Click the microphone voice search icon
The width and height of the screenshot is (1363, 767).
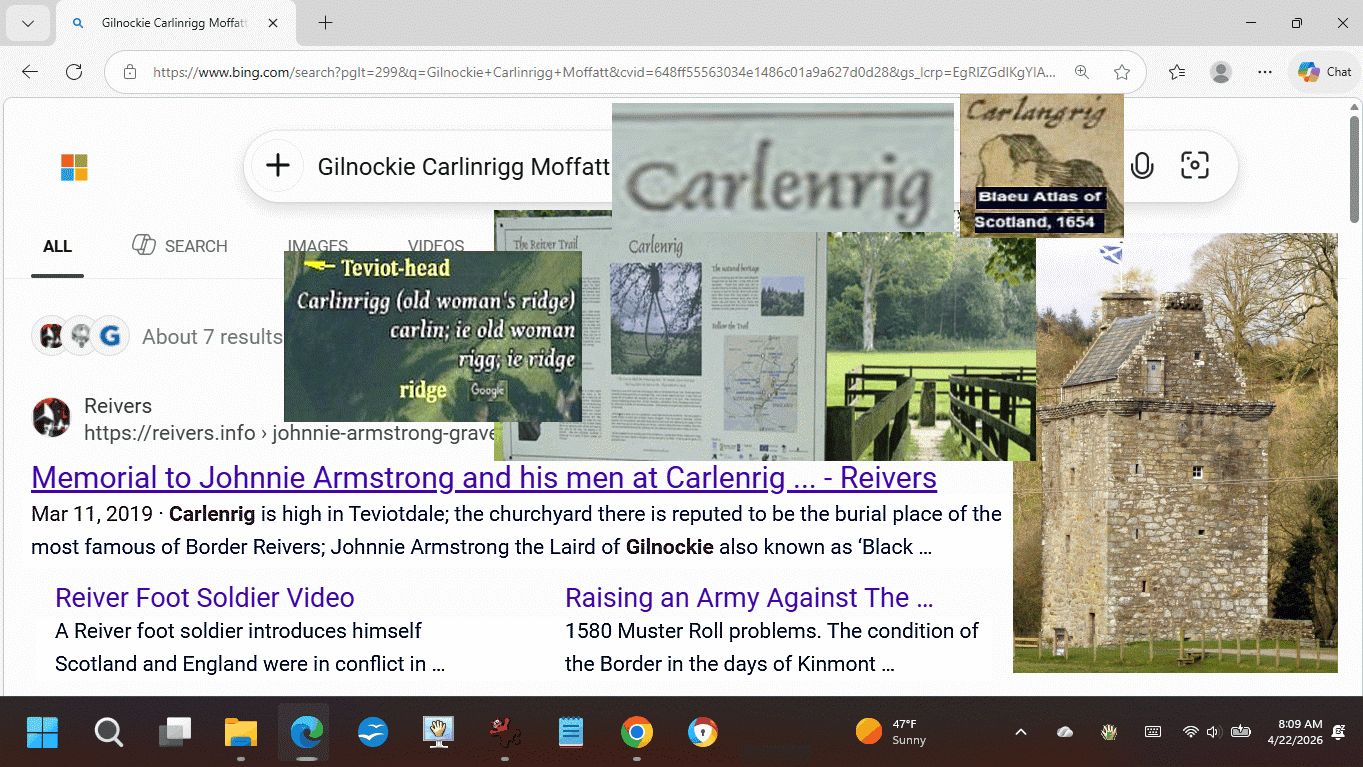click(x=1142, y=166)
